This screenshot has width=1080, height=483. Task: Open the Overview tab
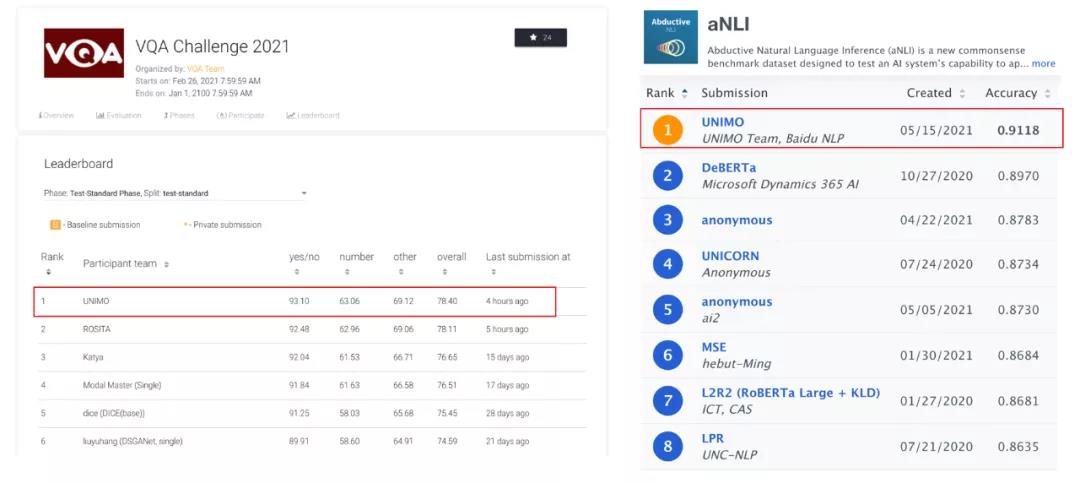click(x=56, y=115)
